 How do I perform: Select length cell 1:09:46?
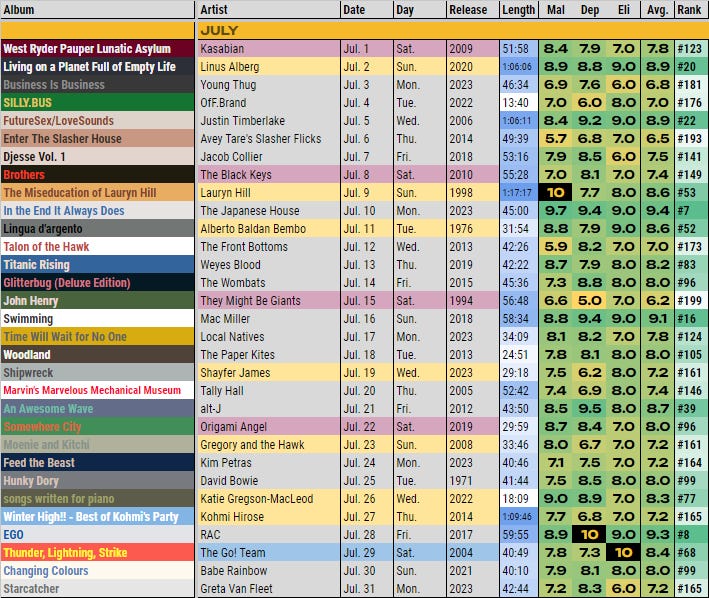click(519, 517)
